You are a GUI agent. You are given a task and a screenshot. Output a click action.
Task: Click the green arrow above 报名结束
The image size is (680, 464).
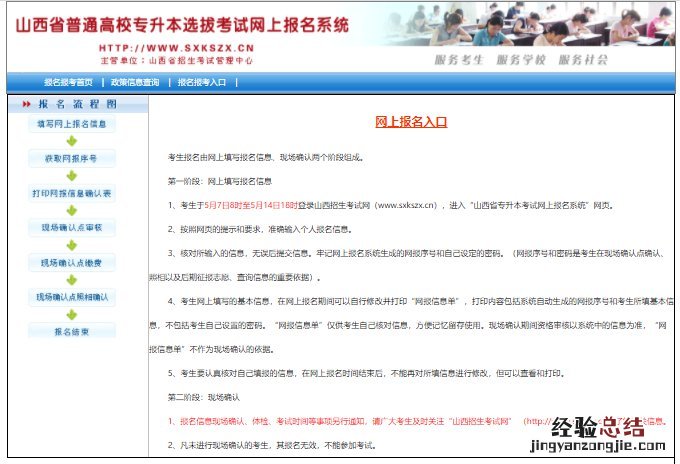point(72,315)
